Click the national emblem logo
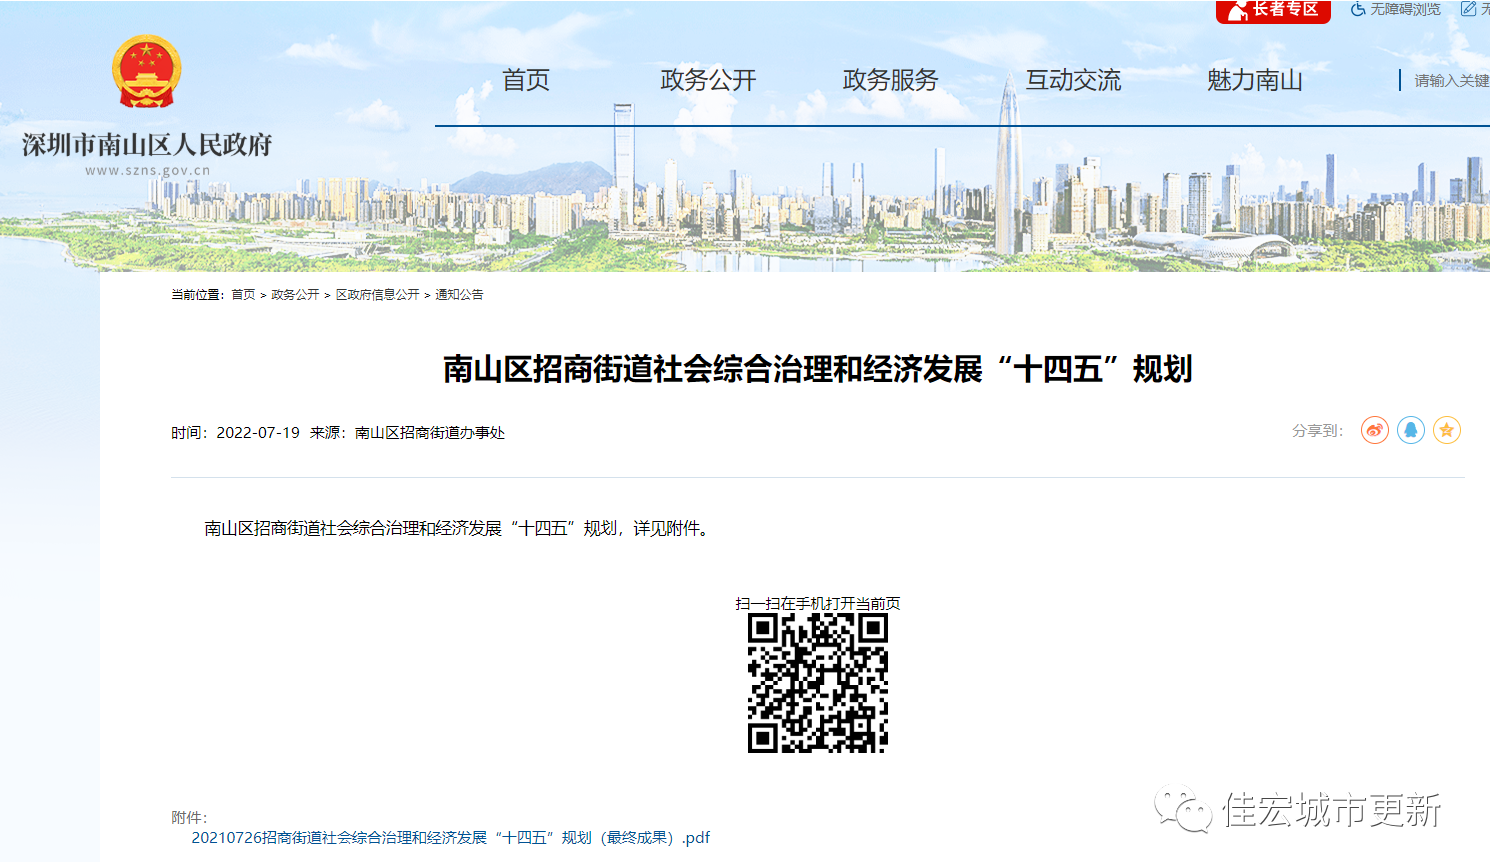The image size is (1491, 862). (146, 72)
